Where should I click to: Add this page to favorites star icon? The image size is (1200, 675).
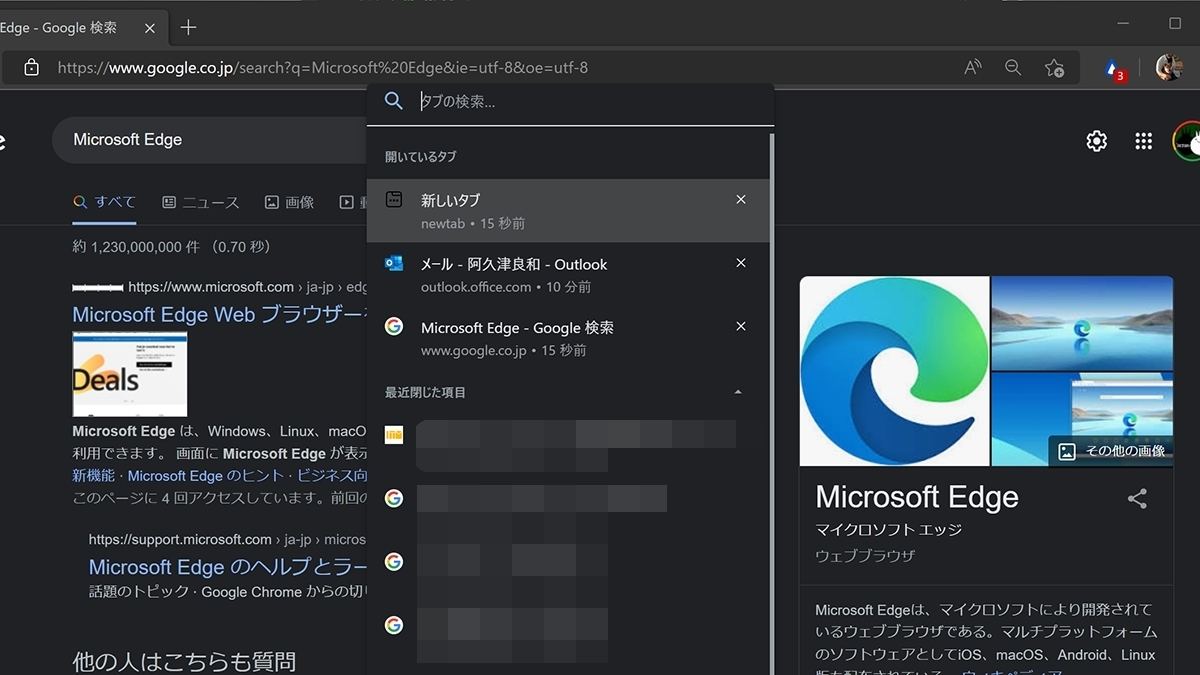[x=1054, y=68]
